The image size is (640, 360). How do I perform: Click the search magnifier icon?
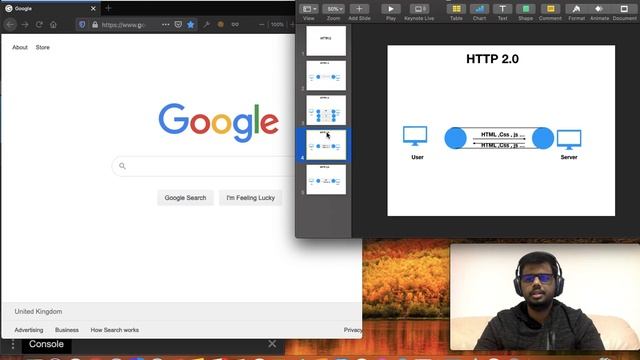pyautogui.click(x=122, y=166)
